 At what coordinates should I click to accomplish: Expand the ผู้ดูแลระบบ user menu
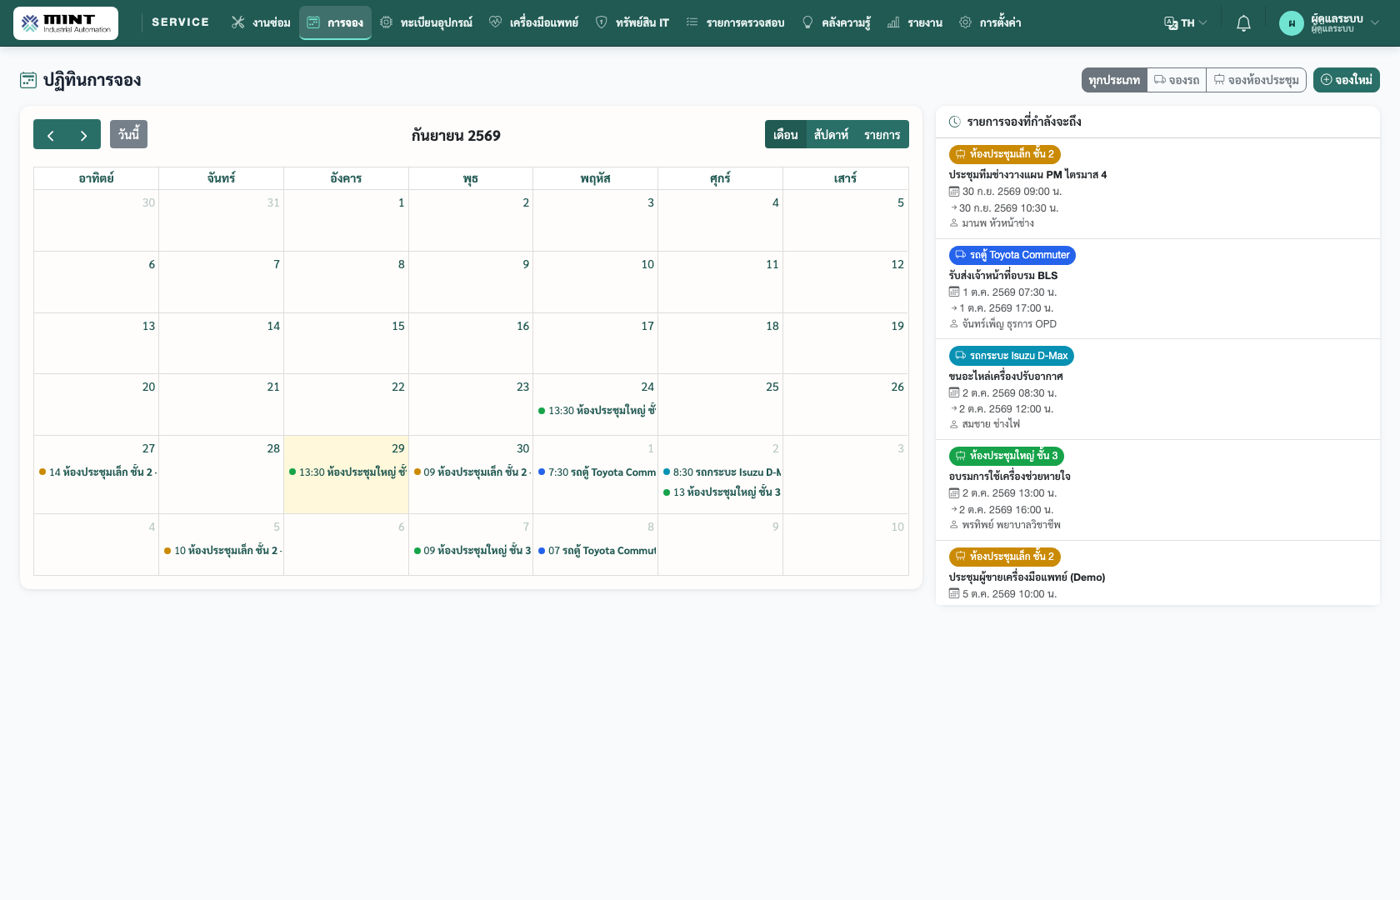tap(1329, 23)
